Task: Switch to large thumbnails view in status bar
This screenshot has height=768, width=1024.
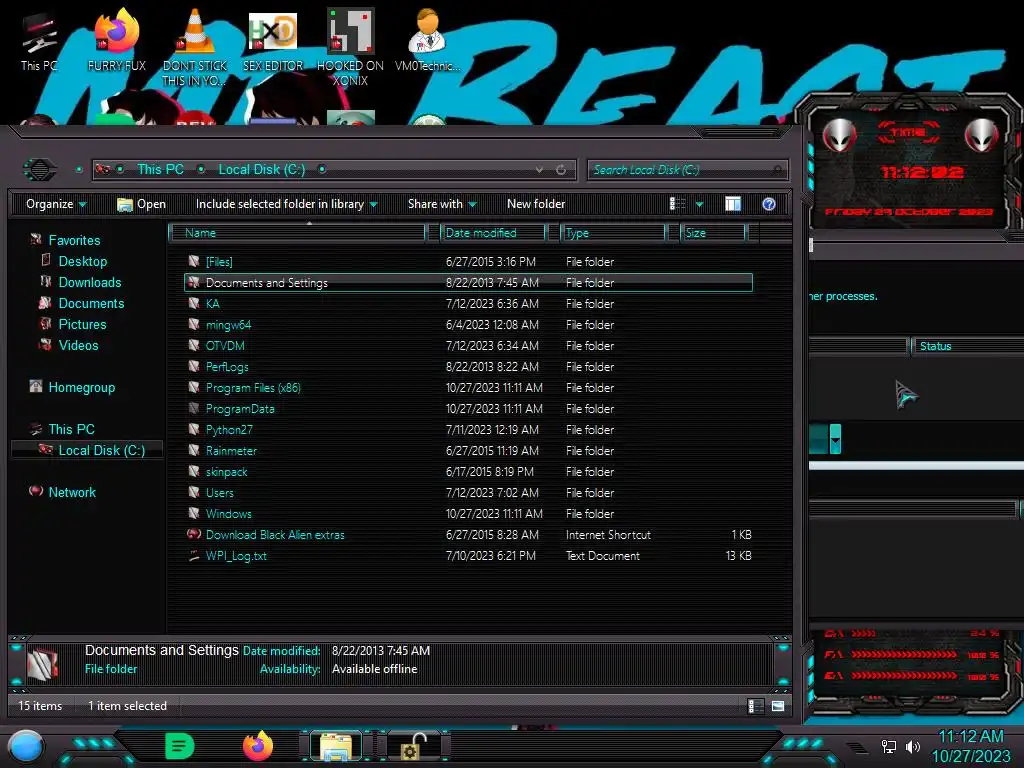Action: coord(778,706)
